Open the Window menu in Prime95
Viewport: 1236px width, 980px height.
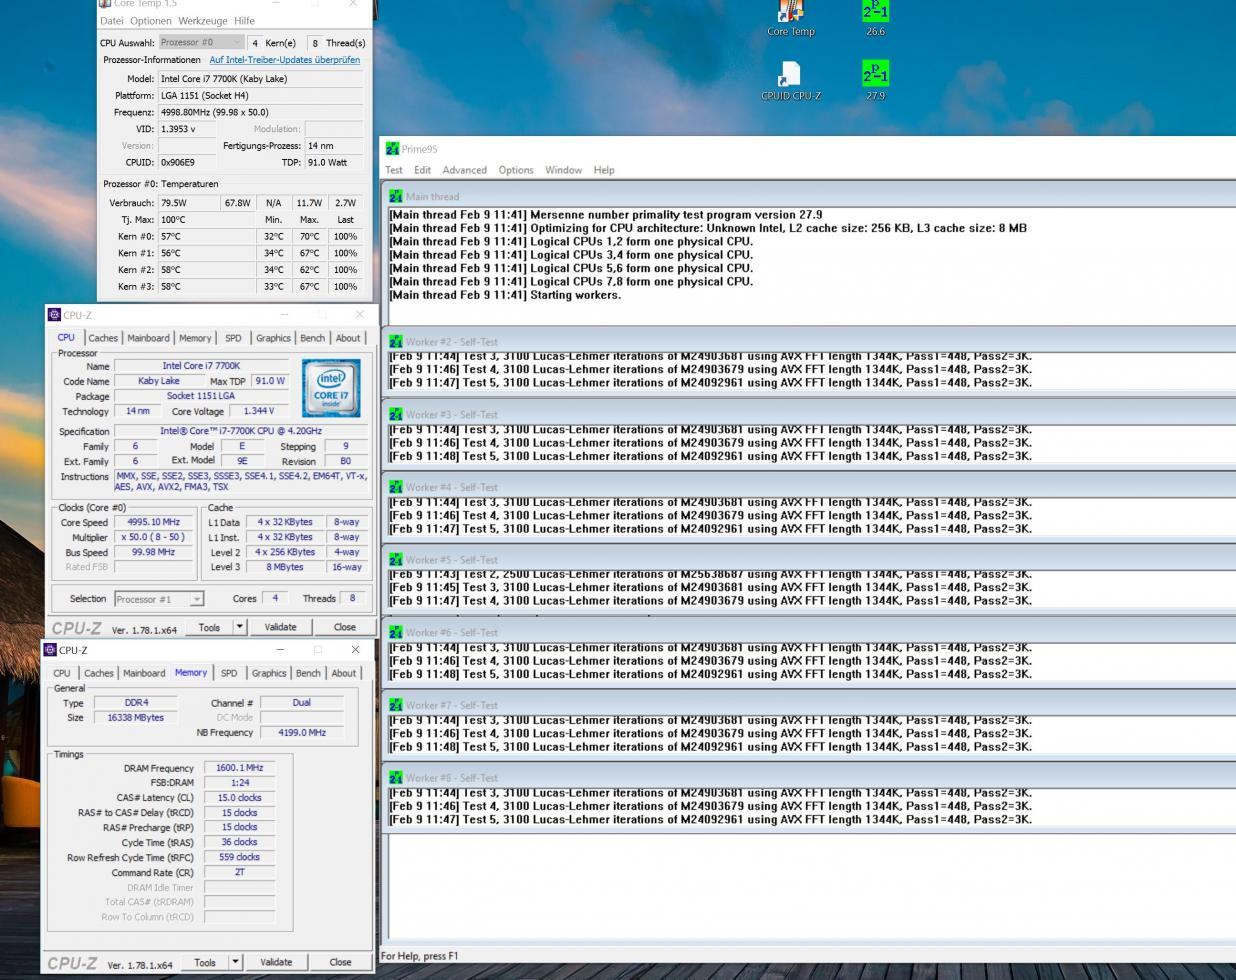563,170
